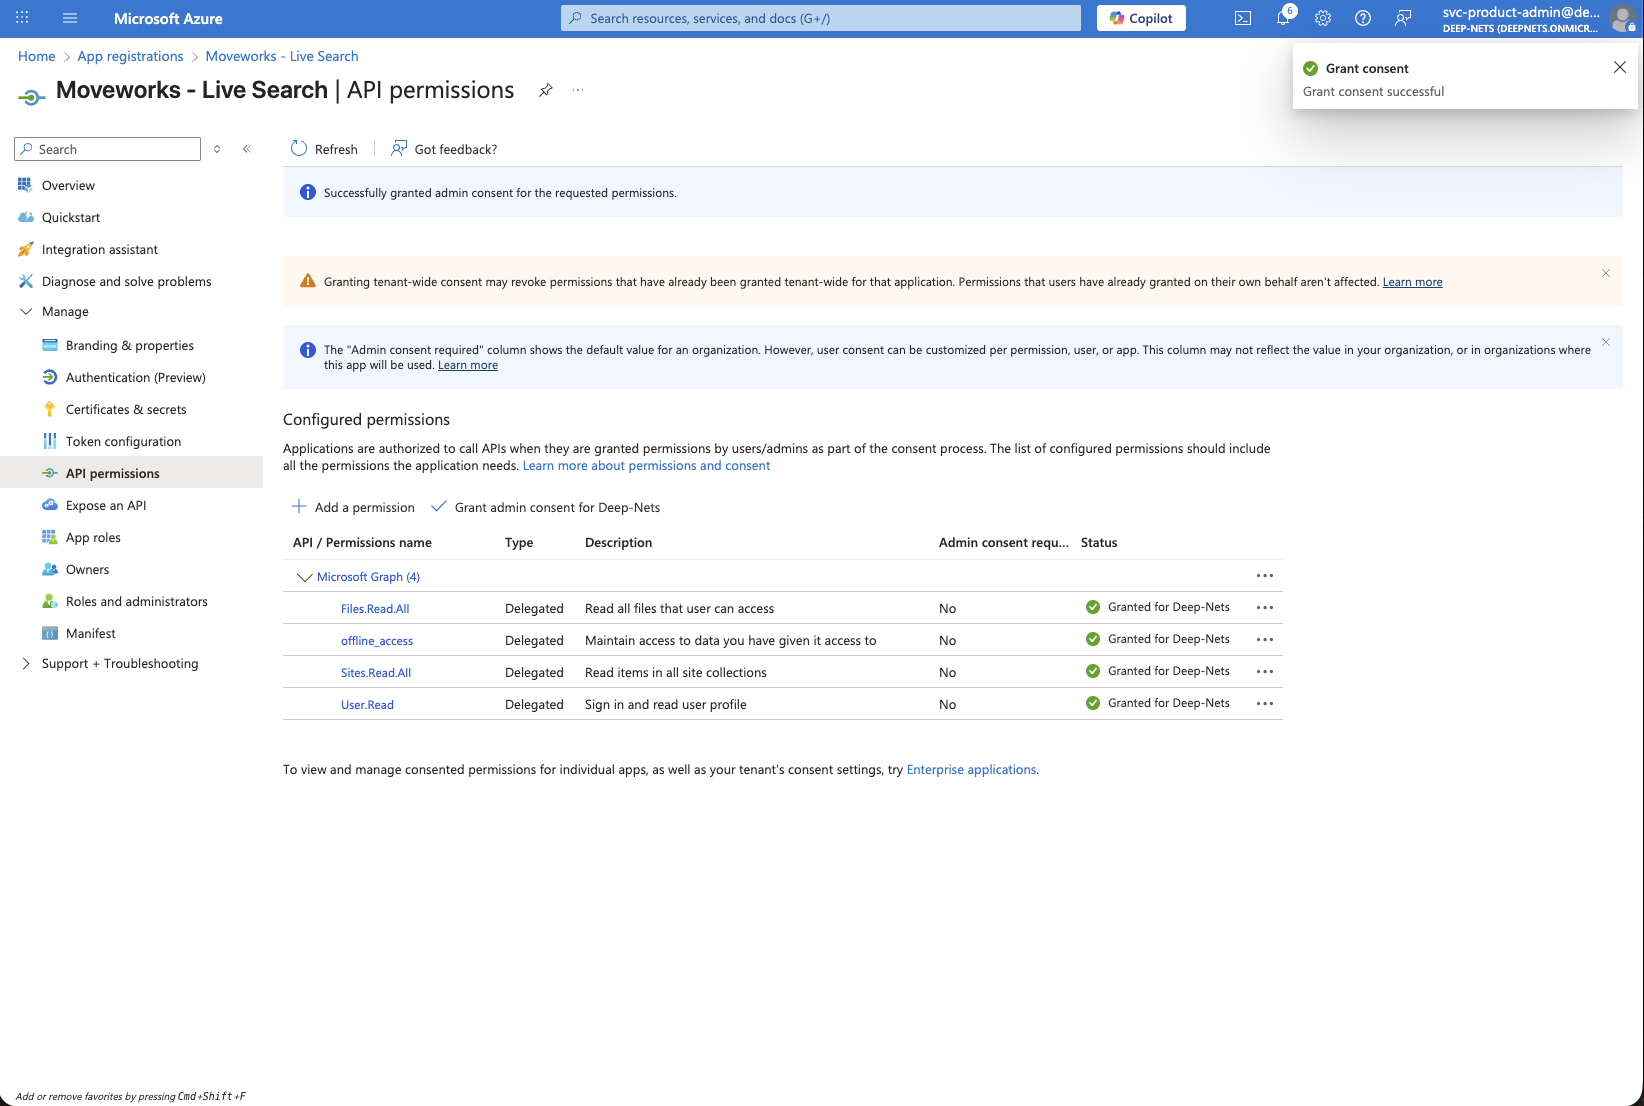Launch Cloud Shell from the top bar
This screenshot has height=1106, width=1644.
[1243, 18]
